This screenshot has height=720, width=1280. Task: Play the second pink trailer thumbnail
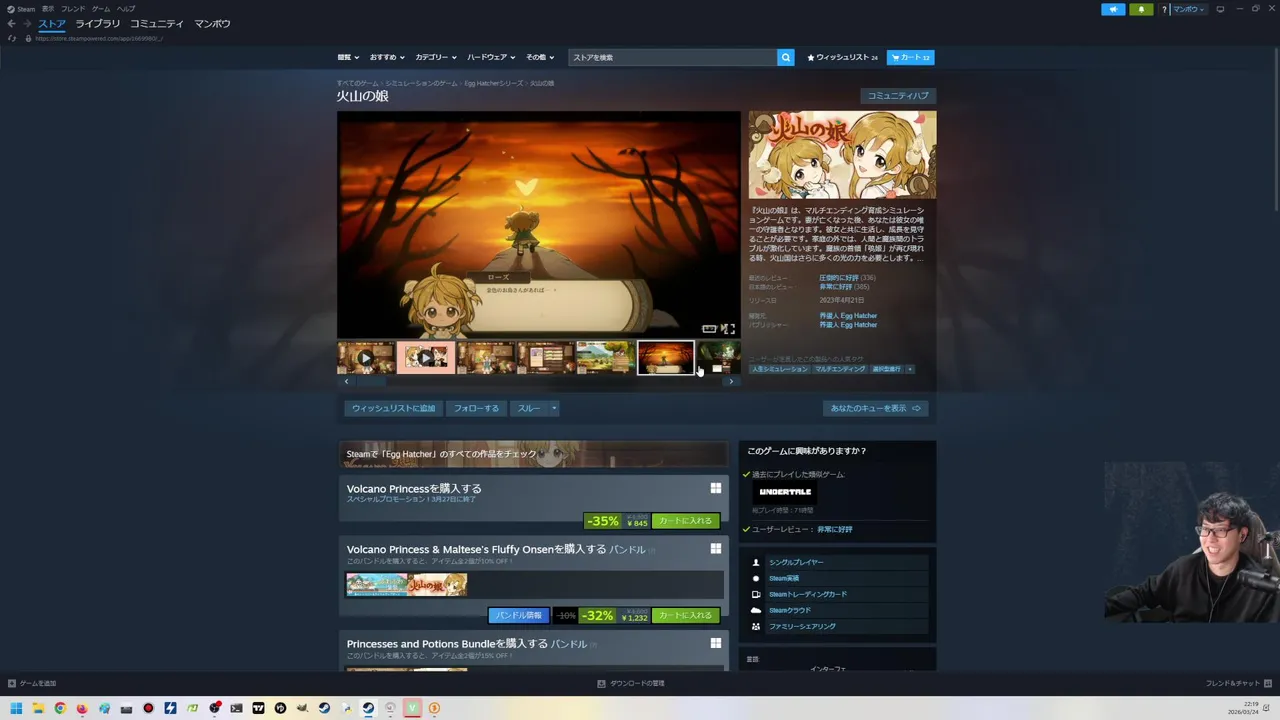[x=425, y=357]
